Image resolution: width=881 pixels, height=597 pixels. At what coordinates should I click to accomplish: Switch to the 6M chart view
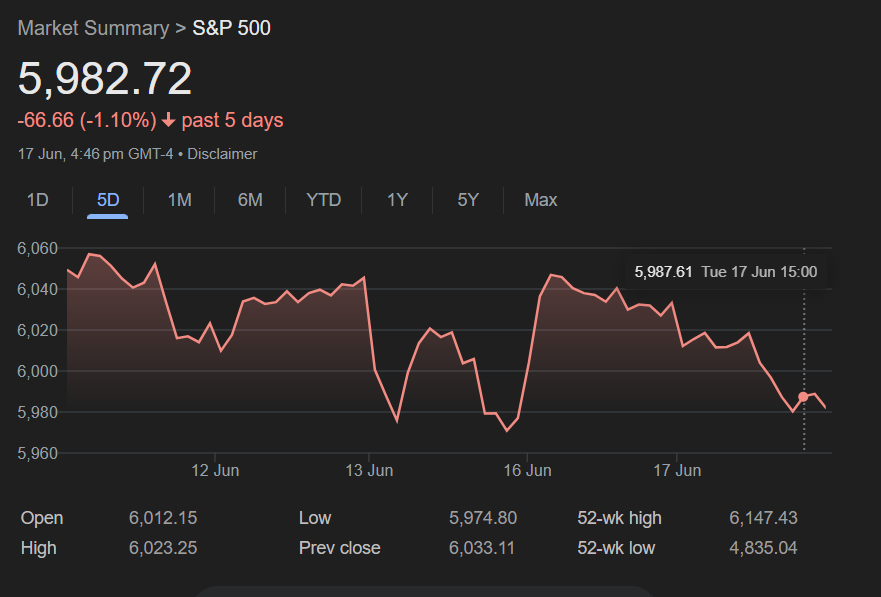pyautogui.click(x=250, y=200)
